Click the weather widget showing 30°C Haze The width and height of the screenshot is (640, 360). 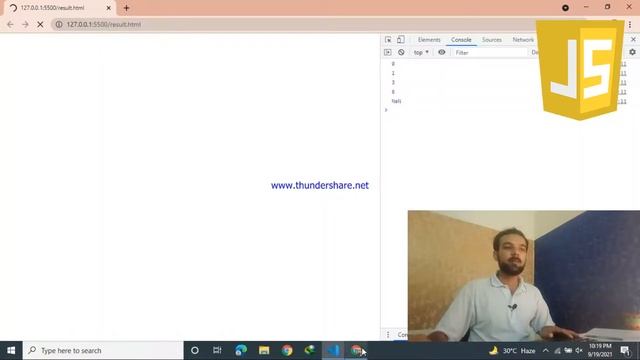point(513,351)
